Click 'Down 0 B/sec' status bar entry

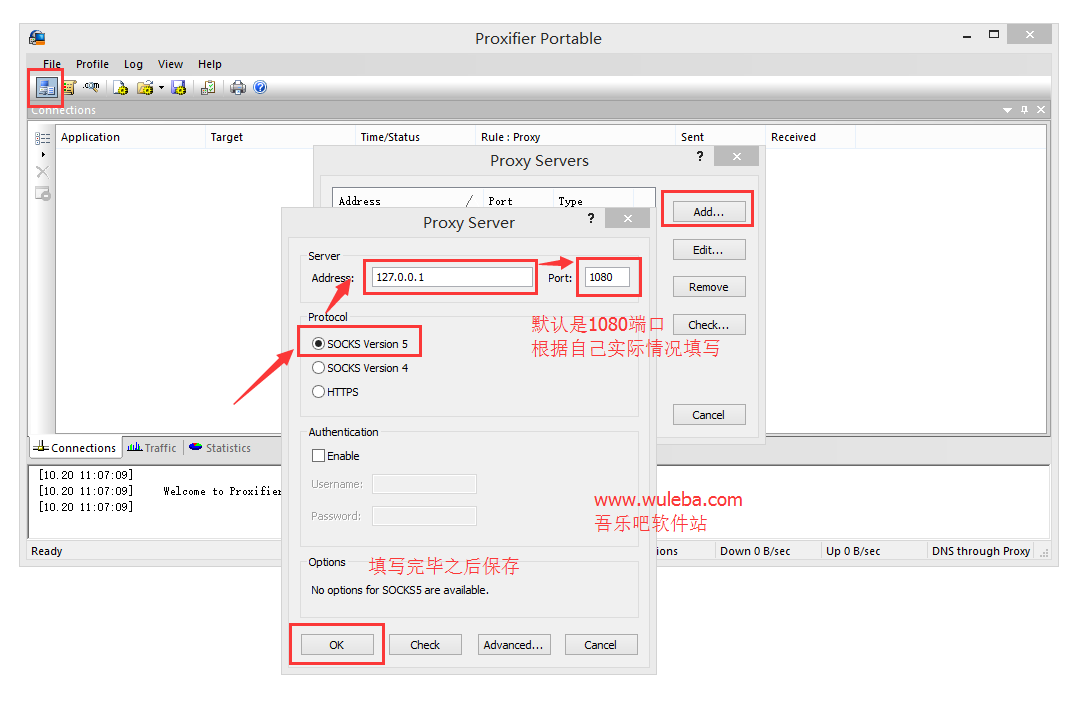755,551
